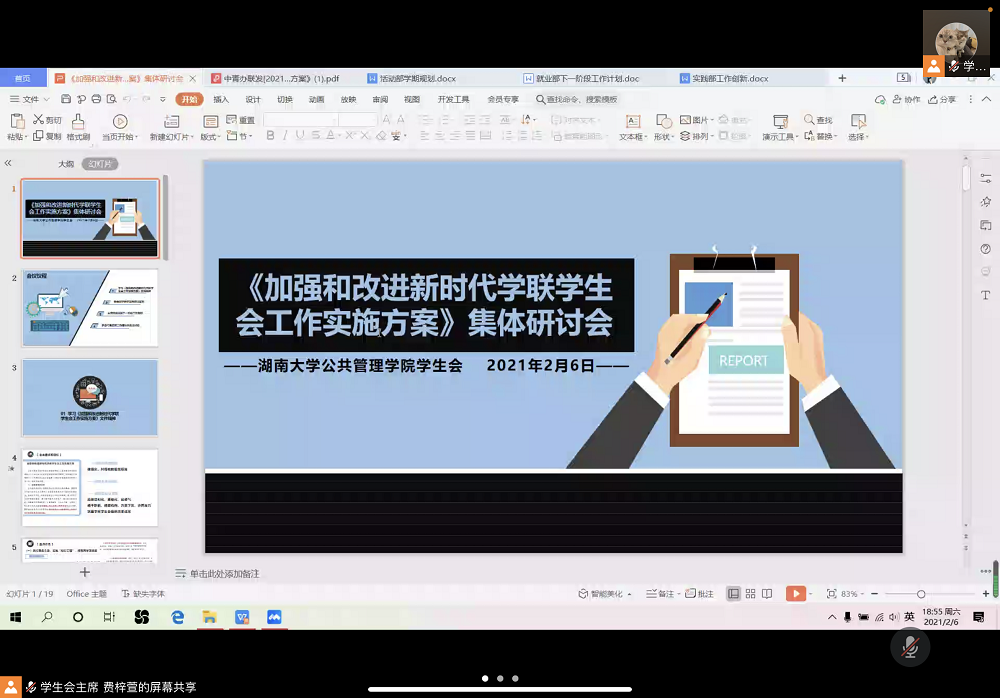Click the Save icon in quick toolbar
The height and width of the screenshot is (698, 1000).
point(66,99)
